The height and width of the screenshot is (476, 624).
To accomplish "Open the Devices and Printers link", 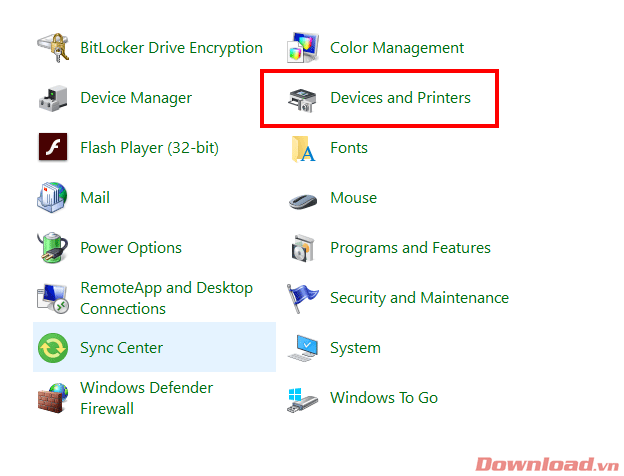I will [x=400, y=98].
